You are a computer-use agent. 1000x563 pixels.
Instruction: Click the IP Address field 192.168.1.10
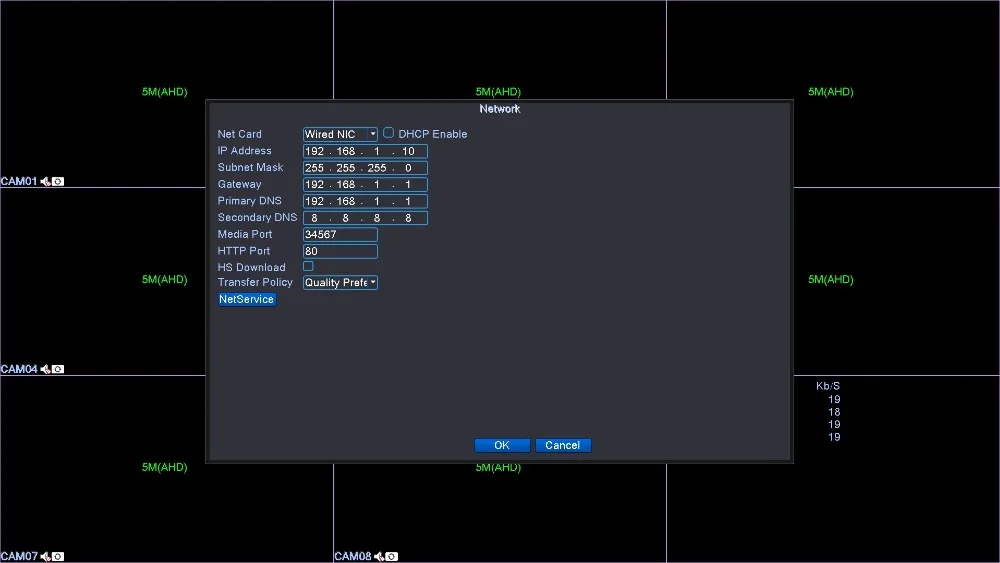pos(365,151)
